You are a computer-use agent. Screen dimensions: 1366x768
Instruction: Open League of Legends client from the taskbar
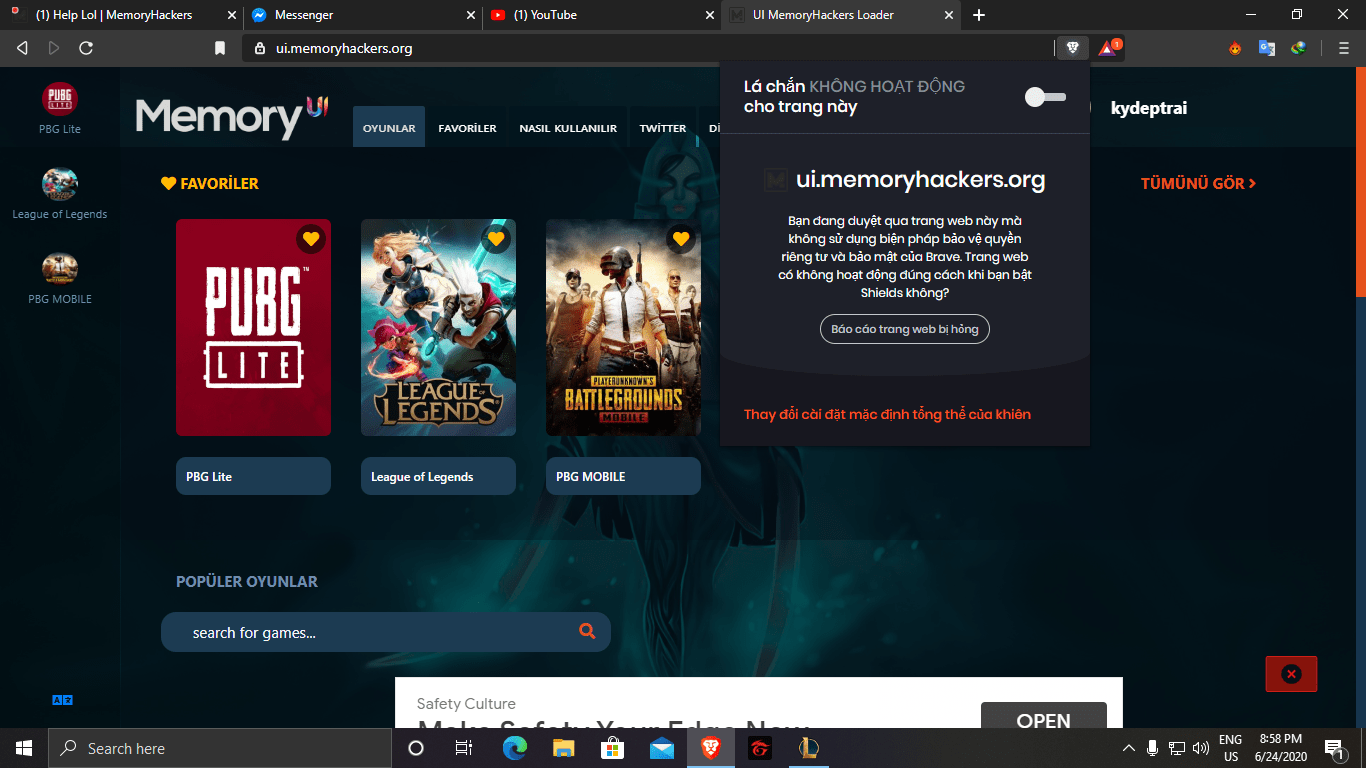click(809, 748)
